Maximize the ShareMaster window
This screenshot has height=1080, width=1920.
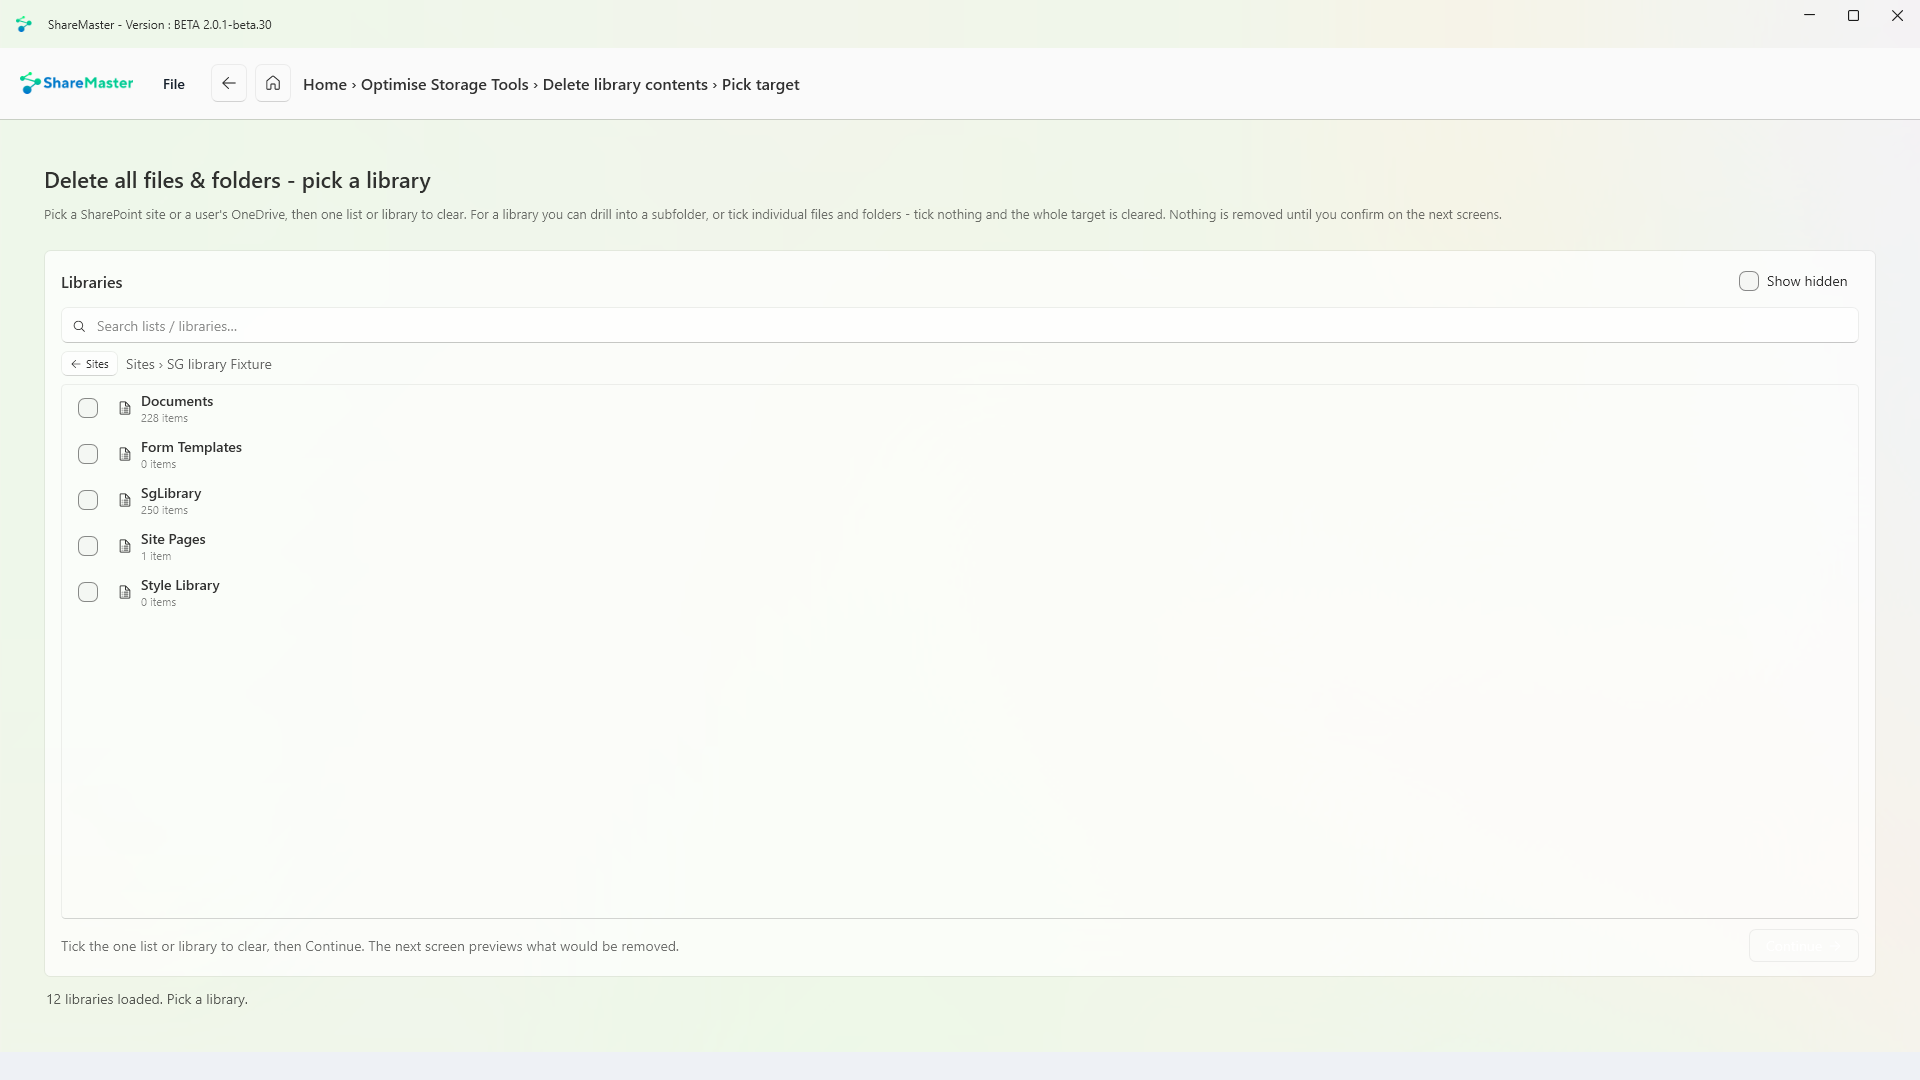1853,16
